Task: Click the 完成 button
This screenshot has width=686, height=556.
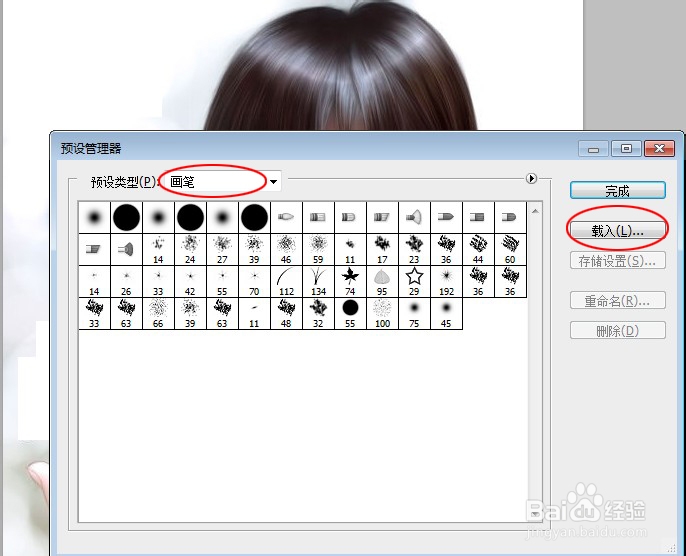Action: (x=618, y=191)
